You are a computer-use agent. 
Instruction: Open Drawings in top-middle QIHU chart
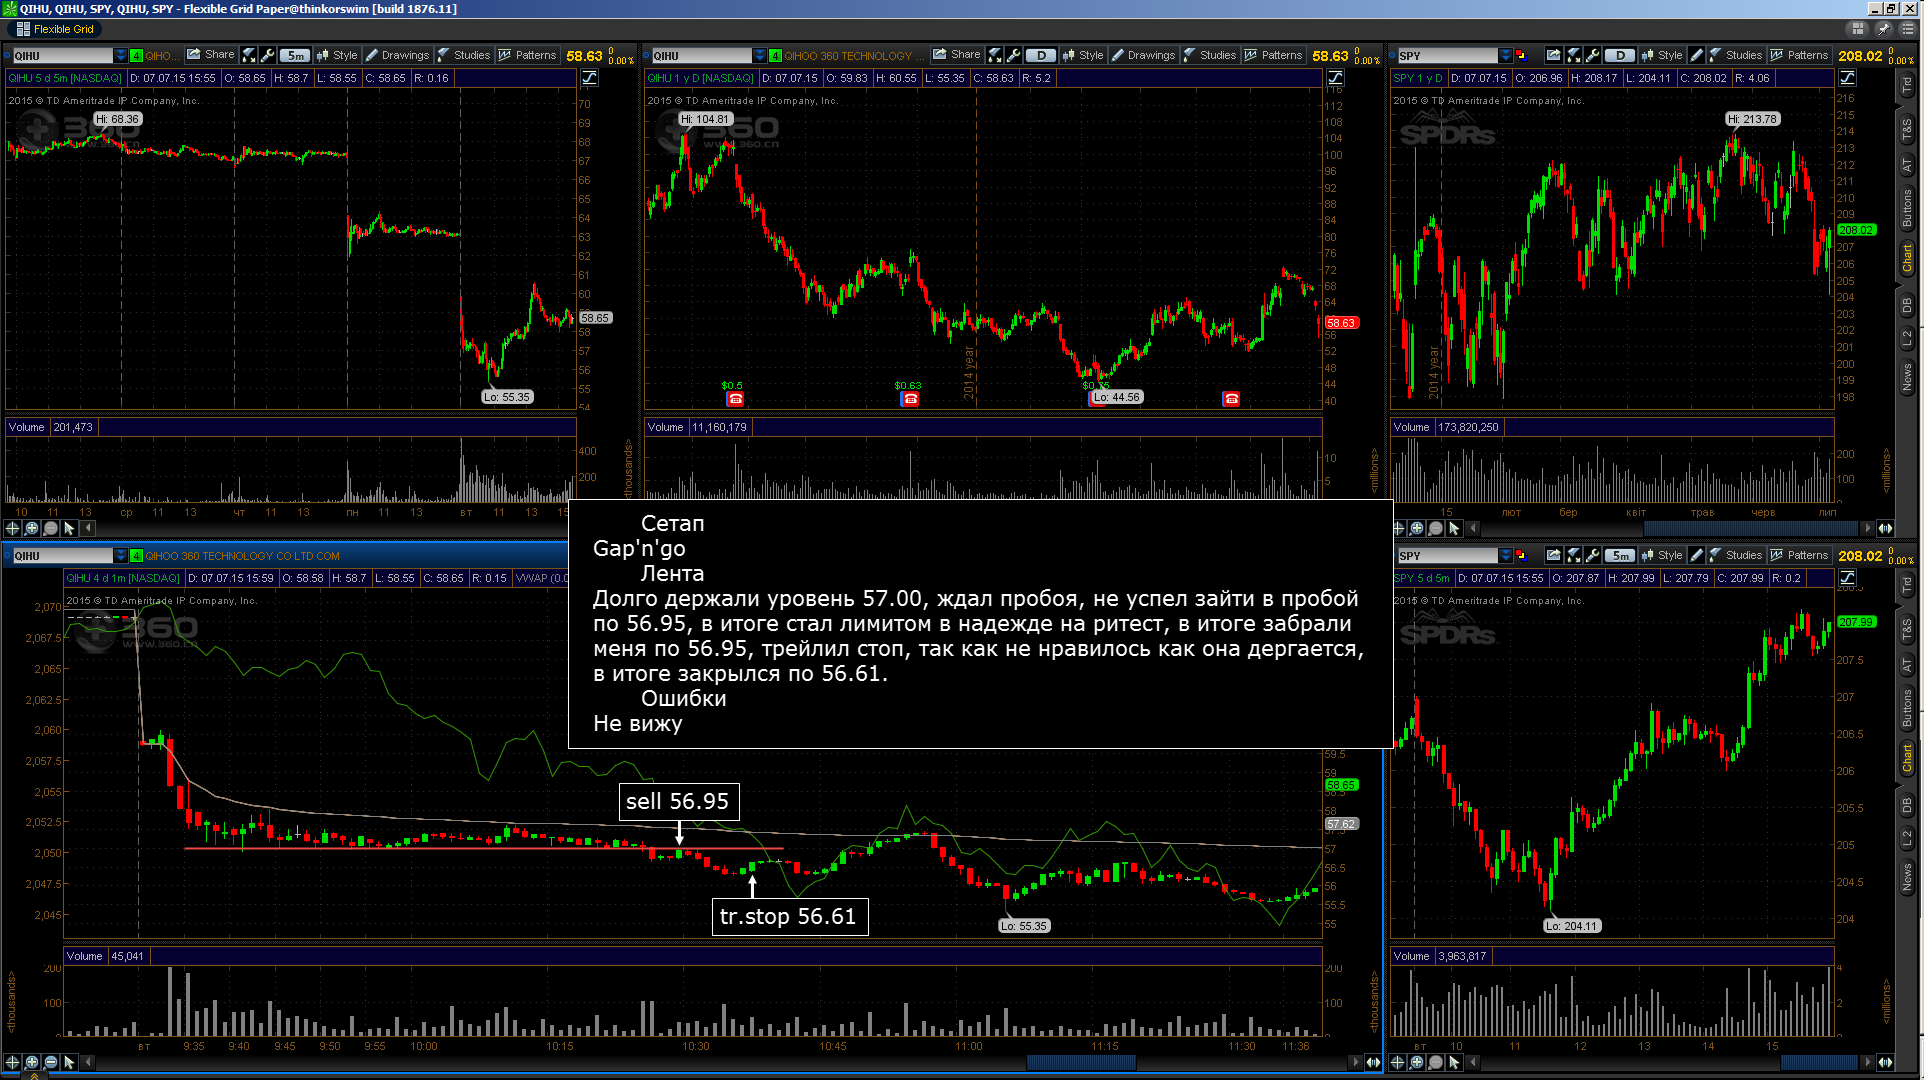(1143, 56)
